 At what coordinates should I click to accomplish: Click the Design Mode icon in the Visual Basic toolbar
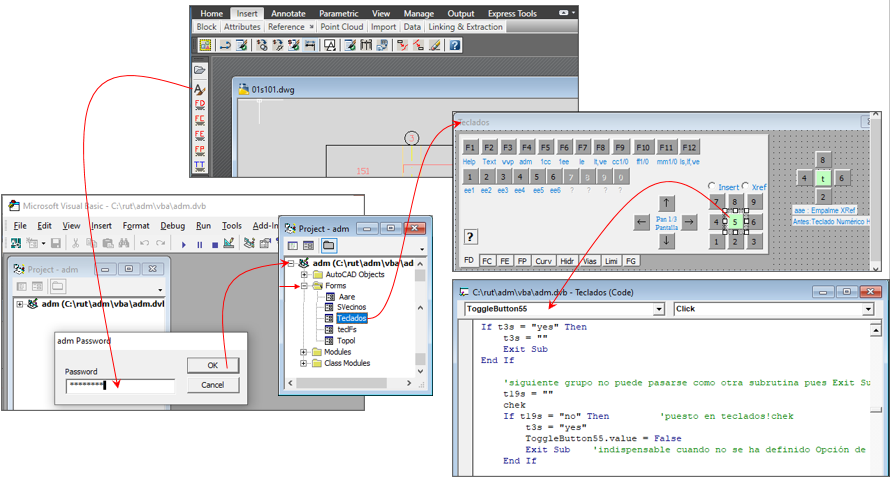coord(229,244)
